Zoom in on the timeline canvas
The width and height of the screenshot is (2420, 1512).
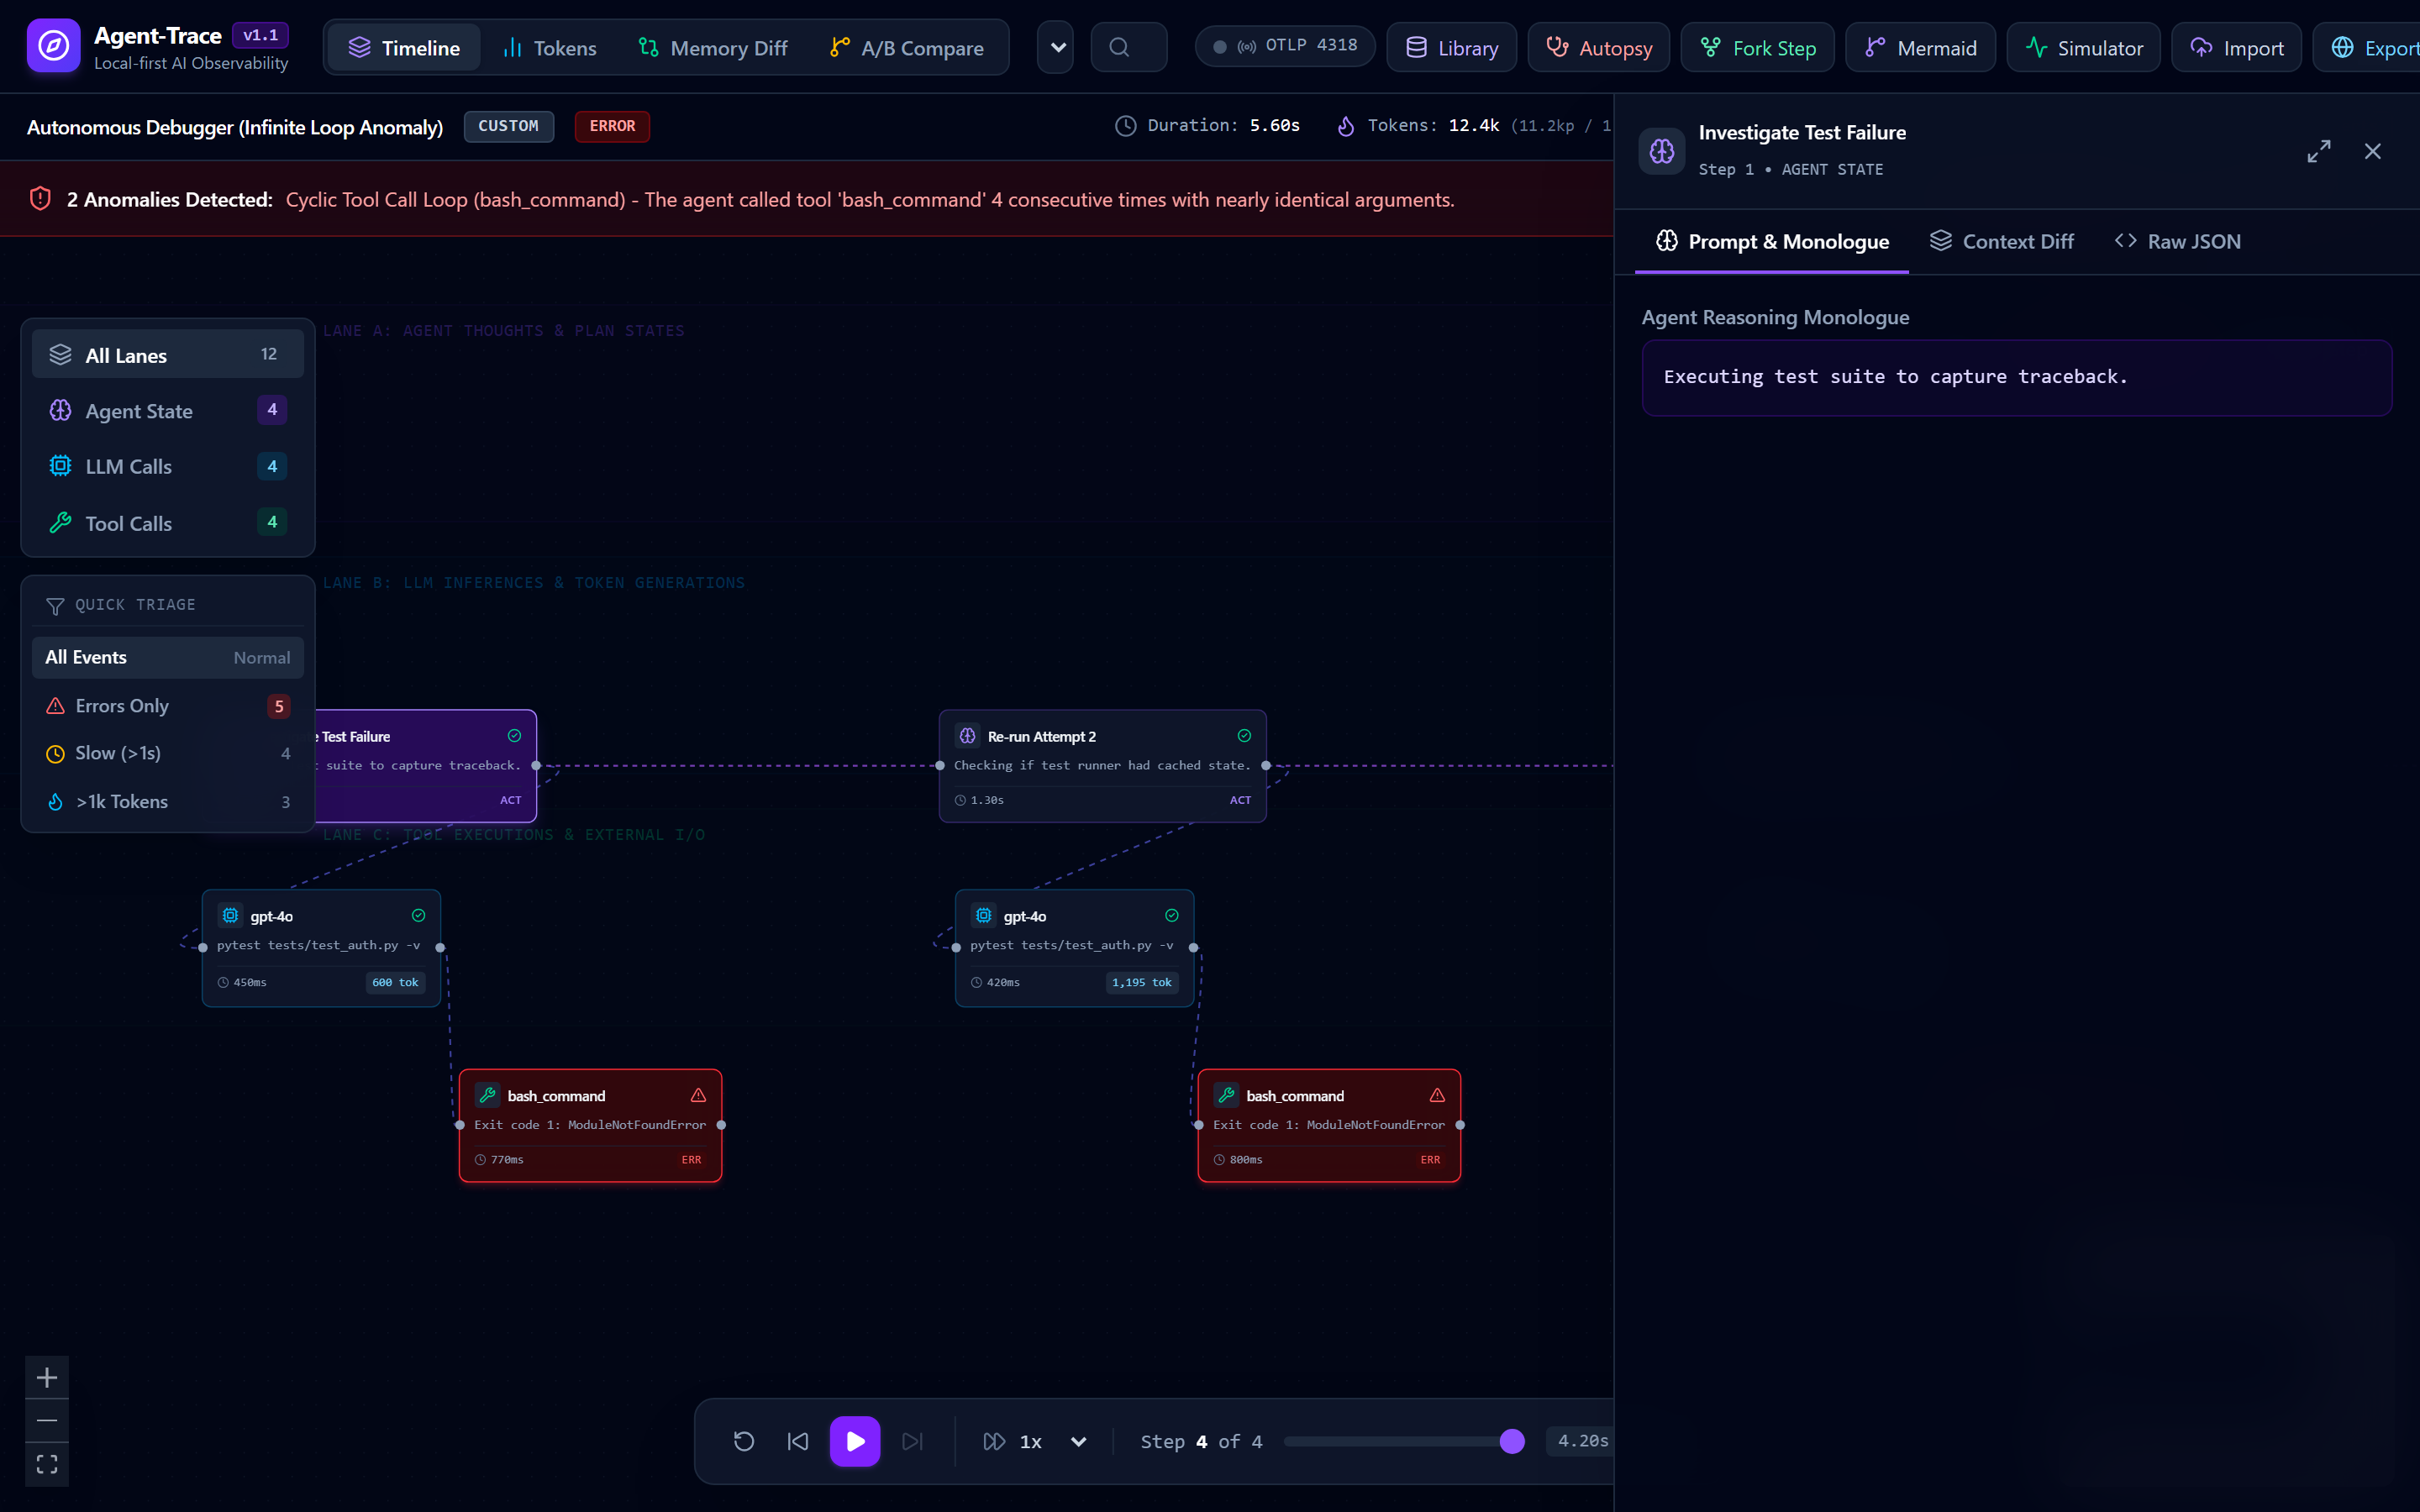[47, 1378]
